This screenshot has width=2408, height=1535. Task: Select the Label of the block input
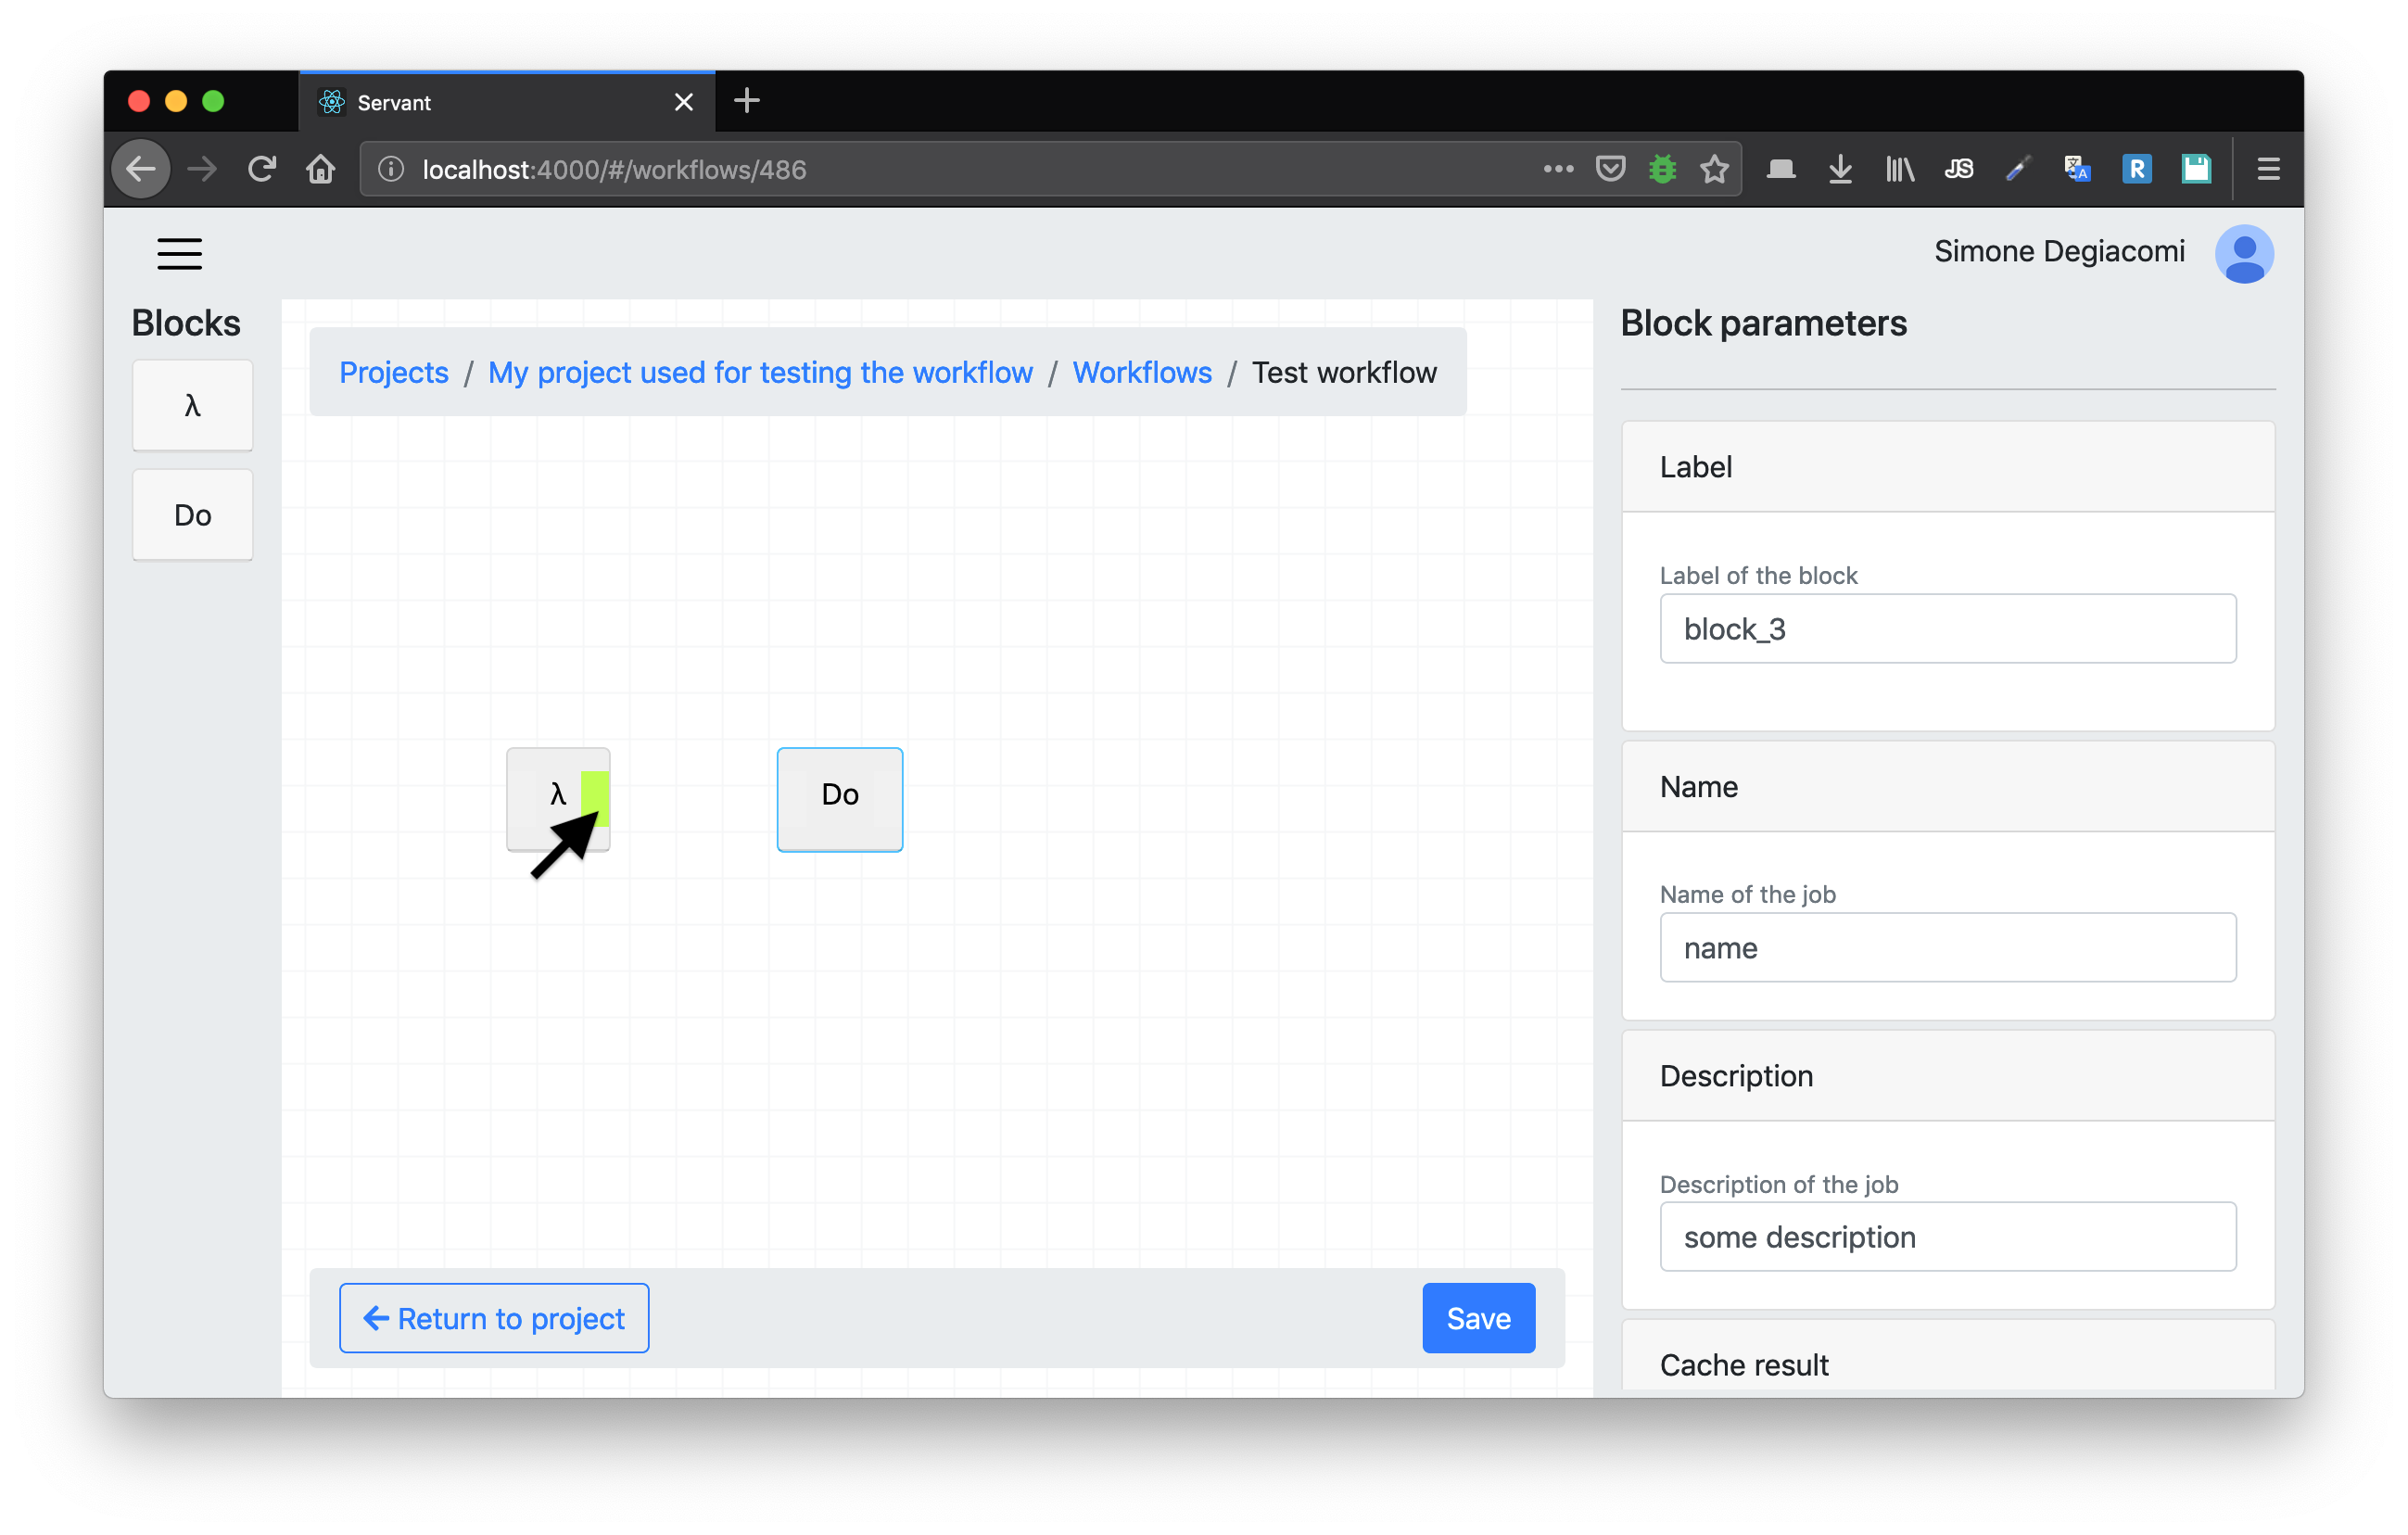(1948, 629)
